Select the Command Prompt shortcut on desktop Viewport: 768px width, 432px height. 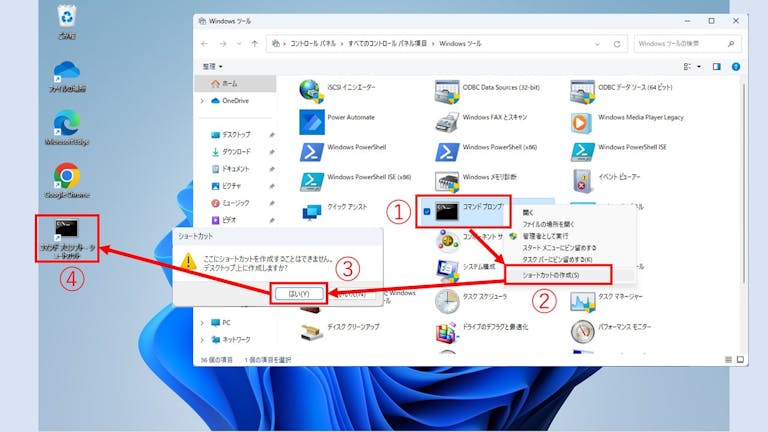(67, 239)
